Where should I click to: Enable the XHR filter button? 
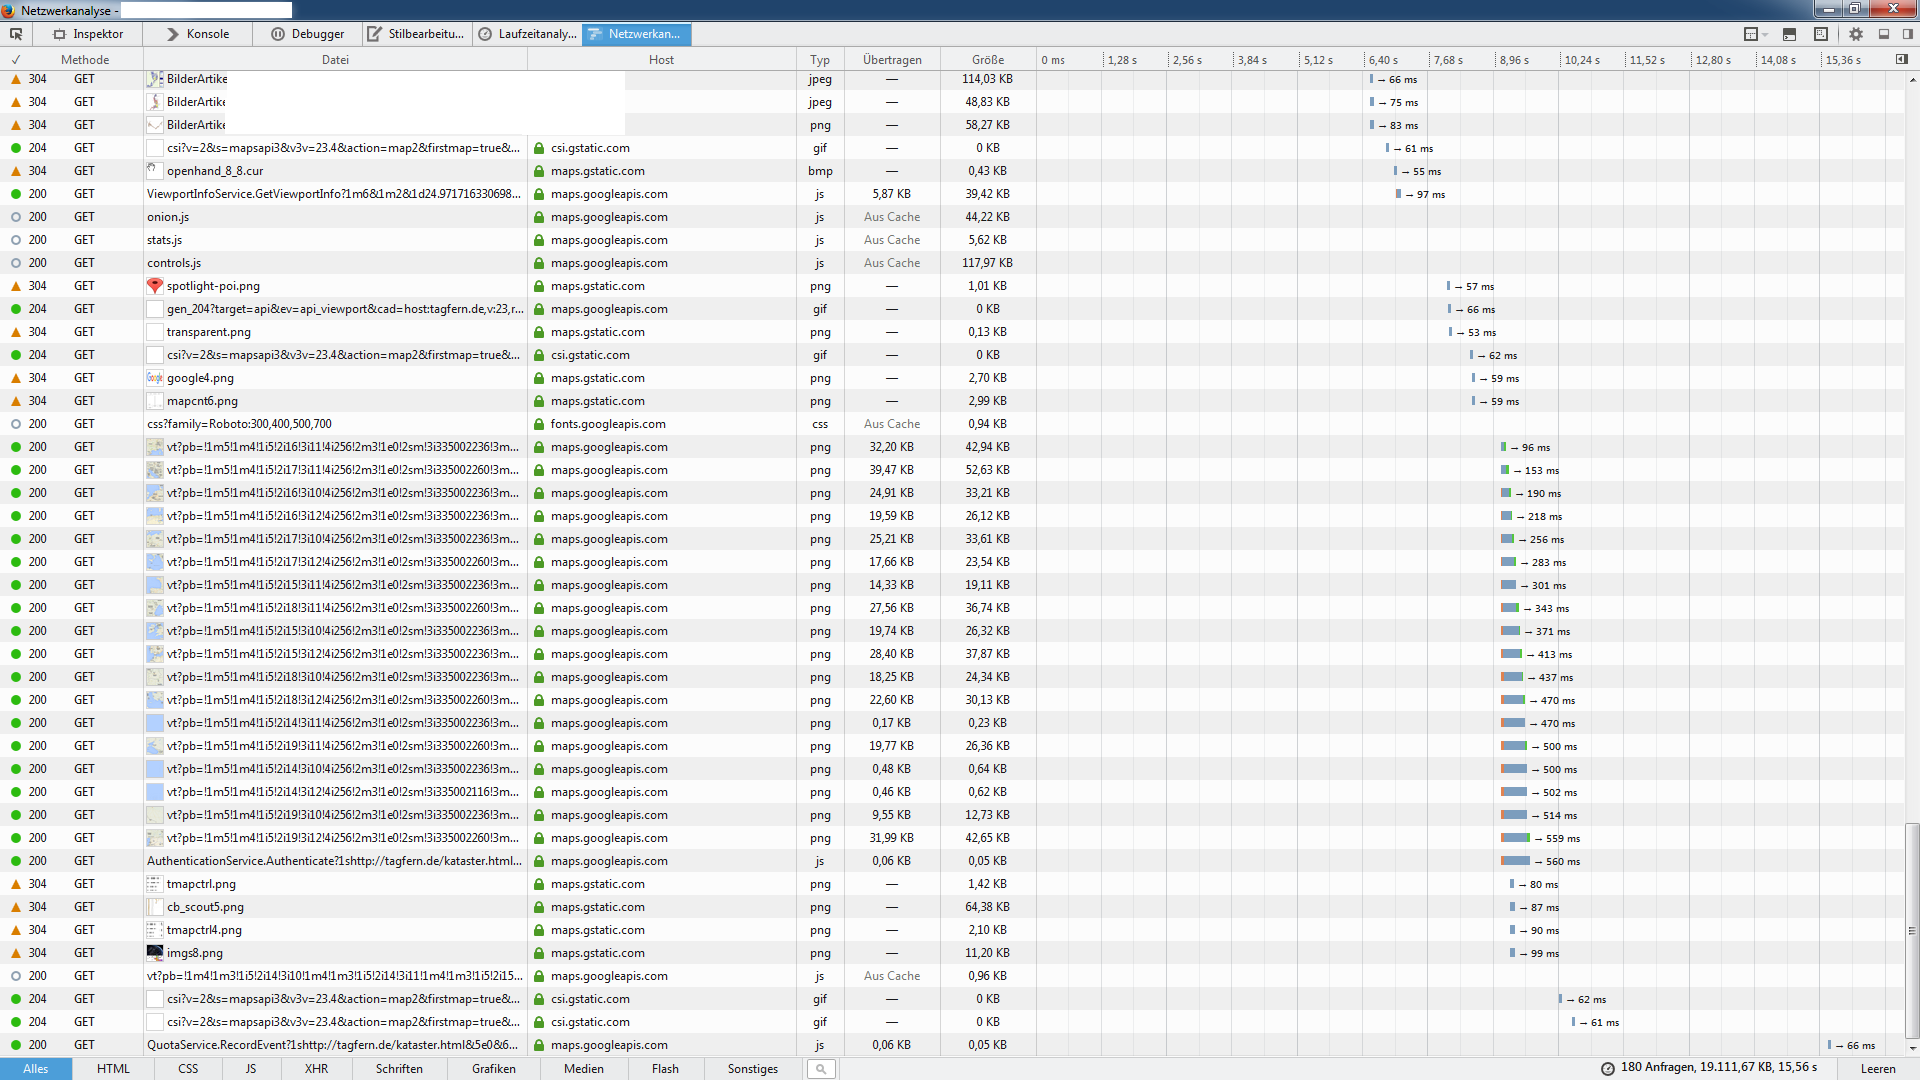coord(316,1069)
